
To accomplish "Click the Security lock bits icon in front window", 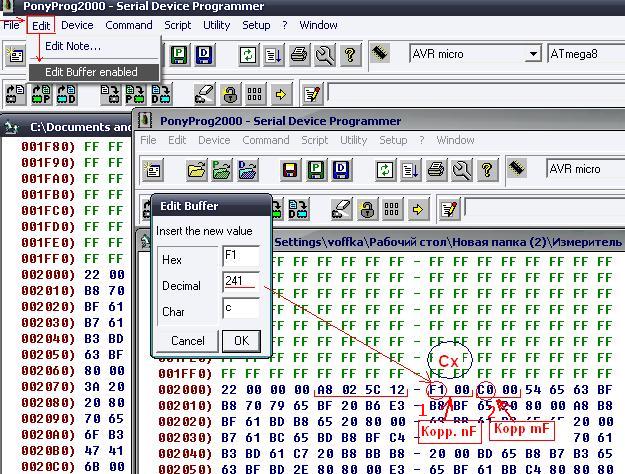I will [367, 210].
